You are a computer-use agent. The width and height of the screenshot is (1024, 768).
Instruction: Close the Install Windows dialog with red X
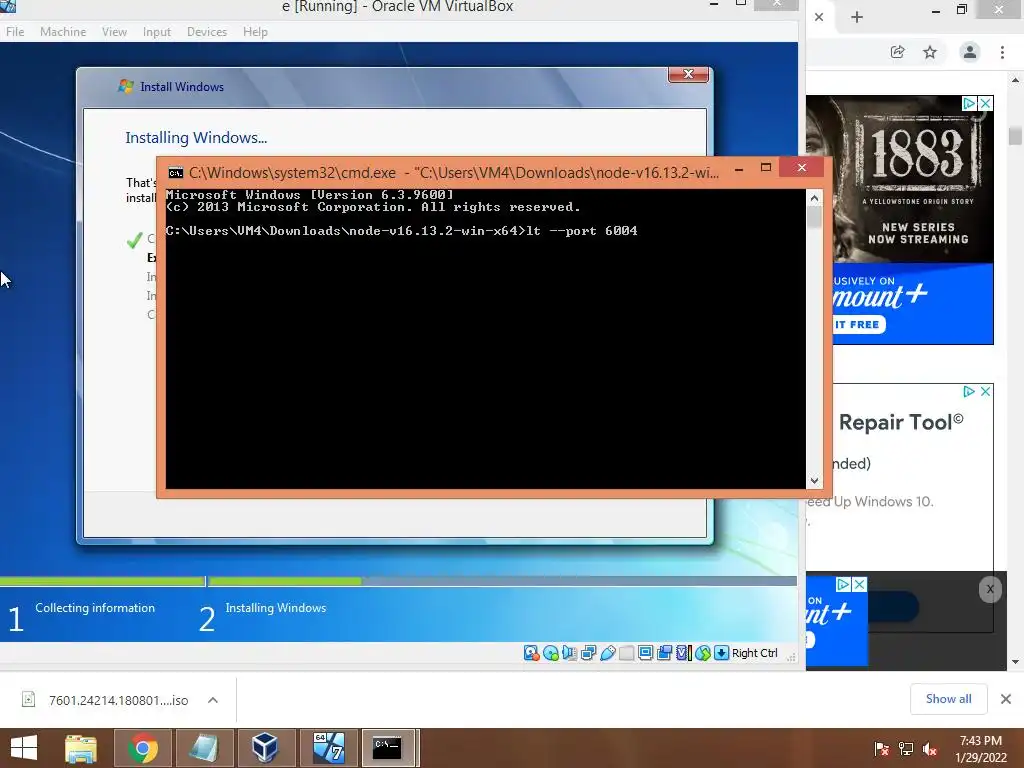[688, 74]
